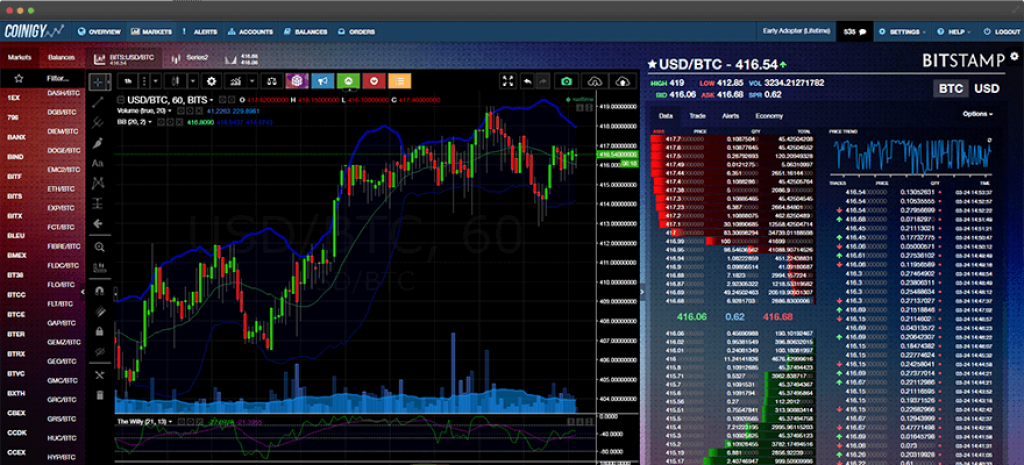This screenshot has height=465, width=1024.
Task: Select the zoom in magnifier tool
Action: 99,247
